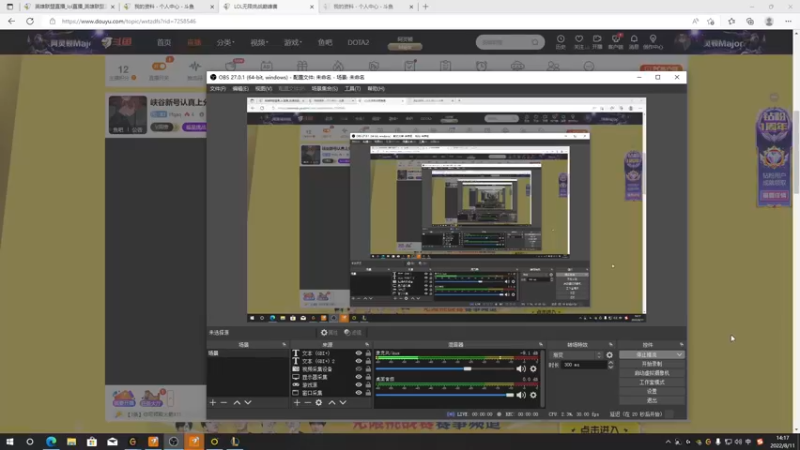This screenshot has height=450, width=800.
Task: Move source up in the Sources panel
Action: click(x=332, y=403)
